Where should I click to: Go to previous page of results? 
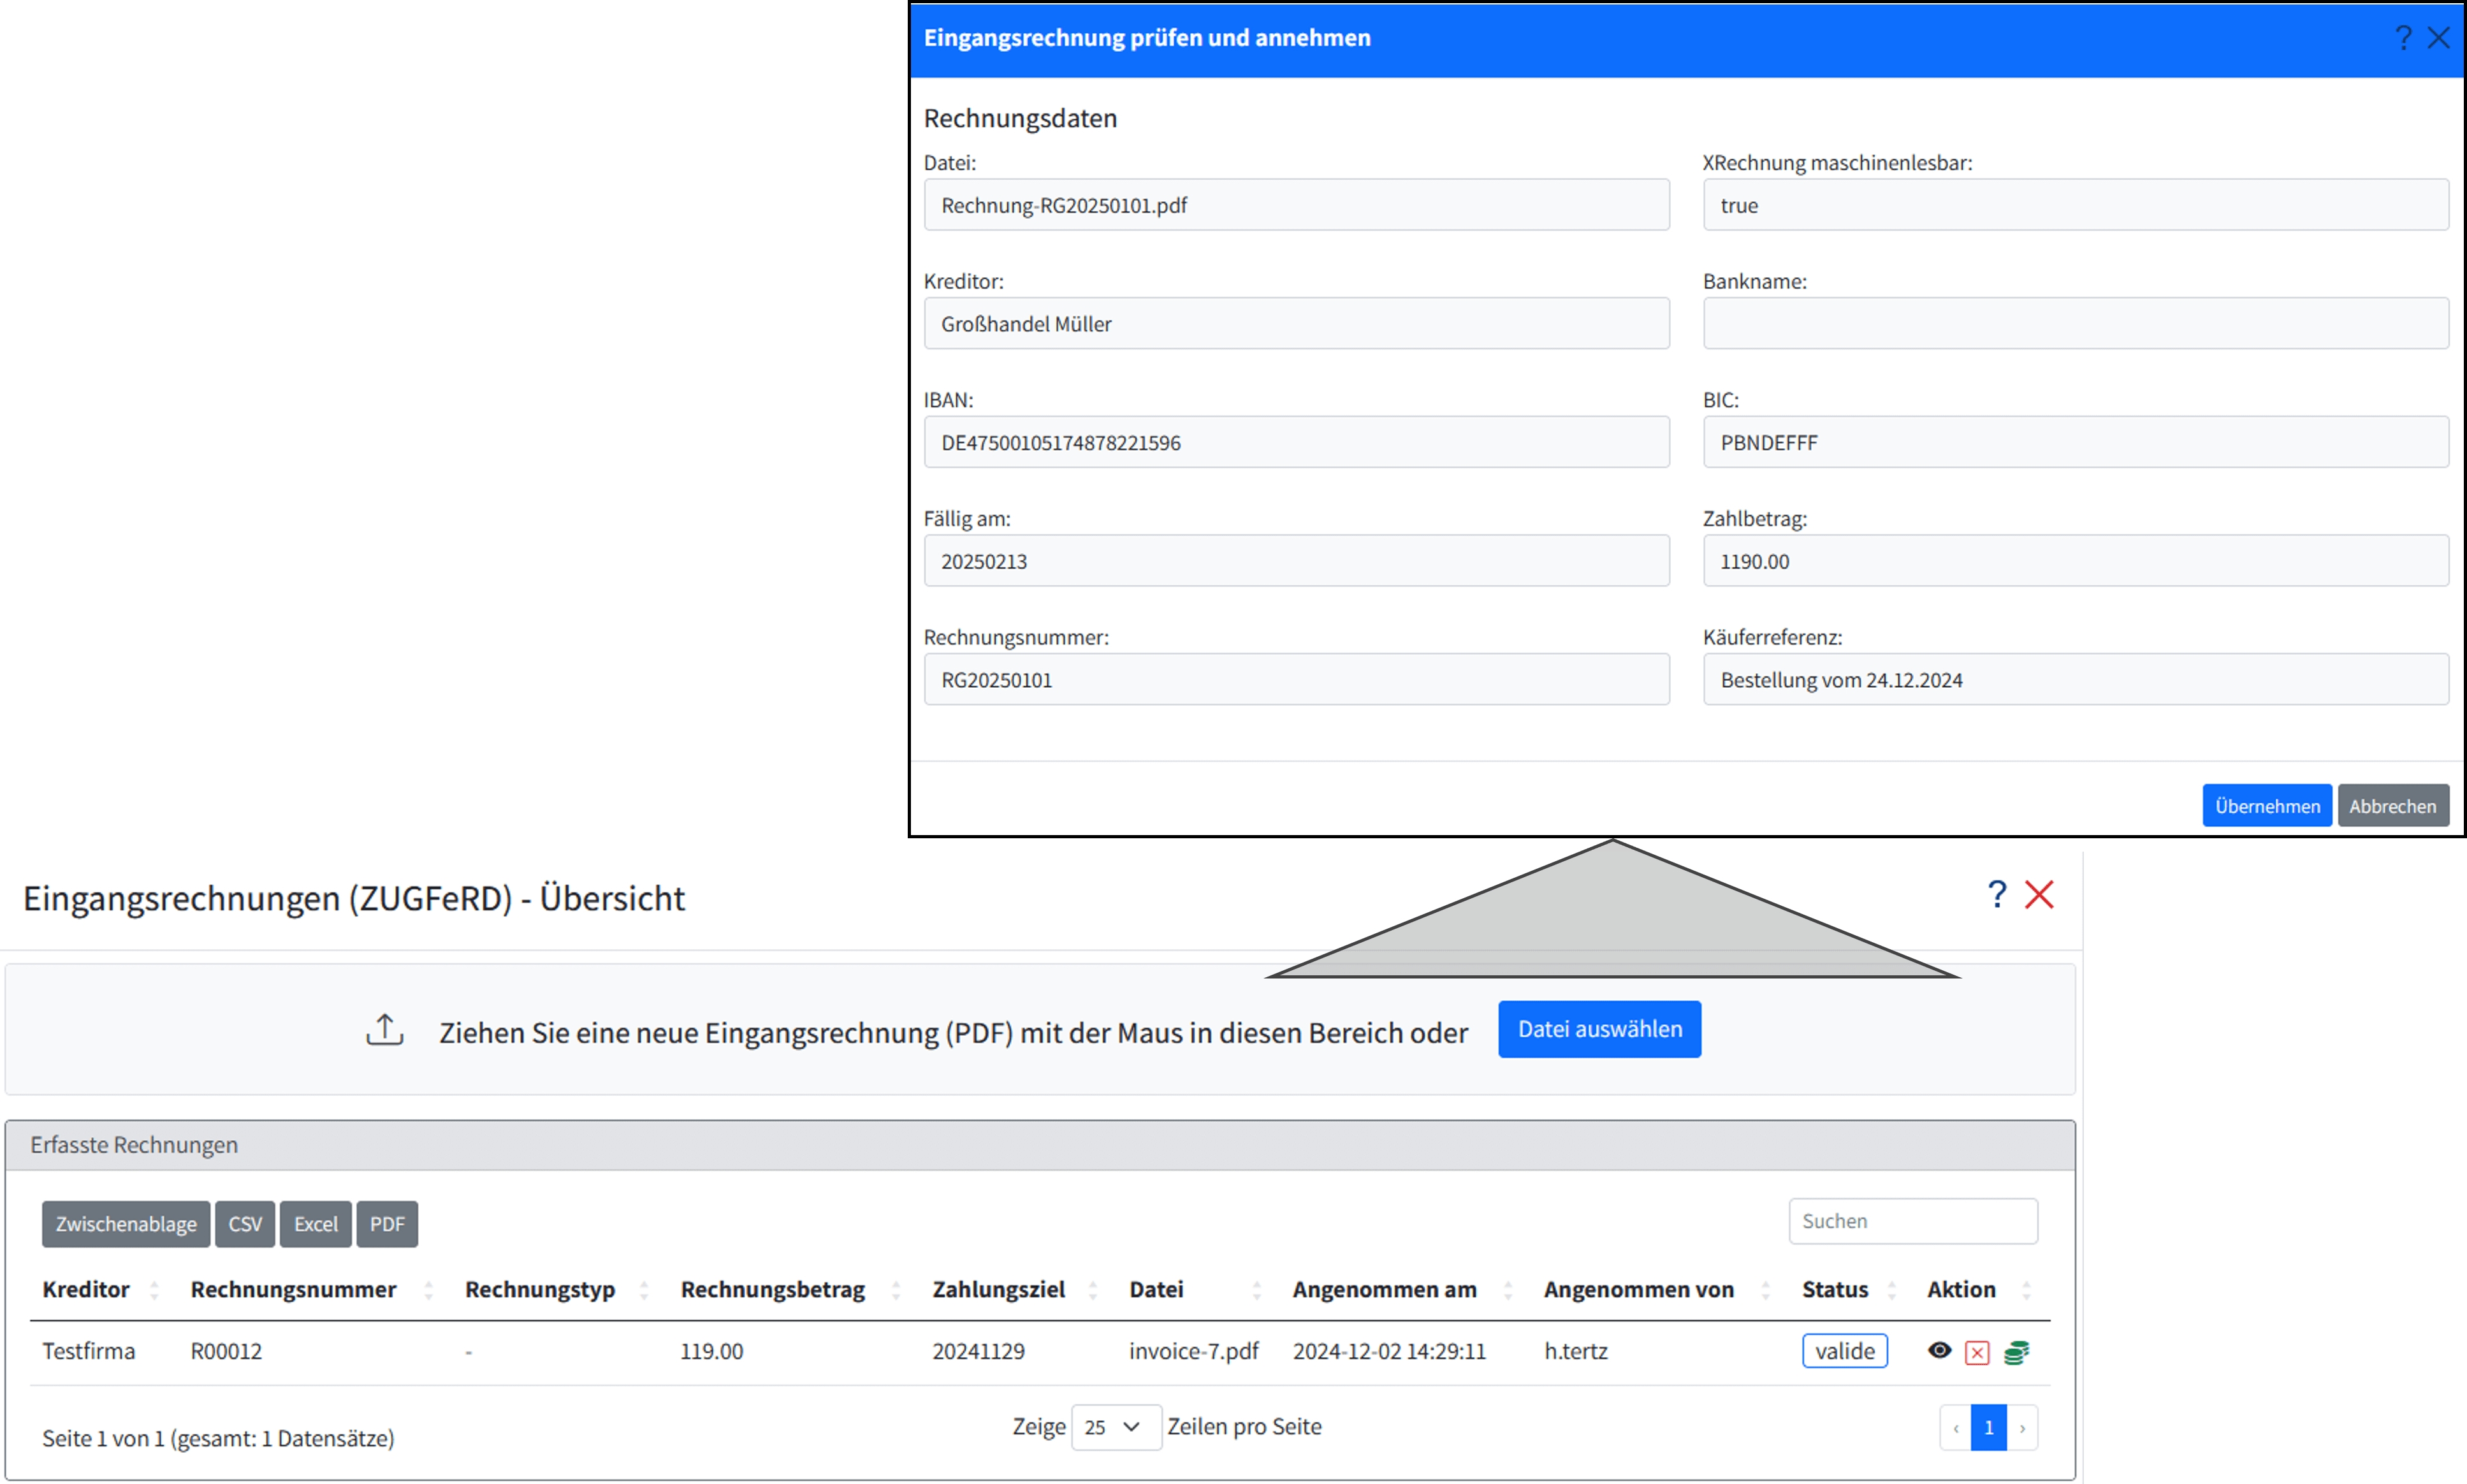pyautogui.click(x=1955, y=1428)
